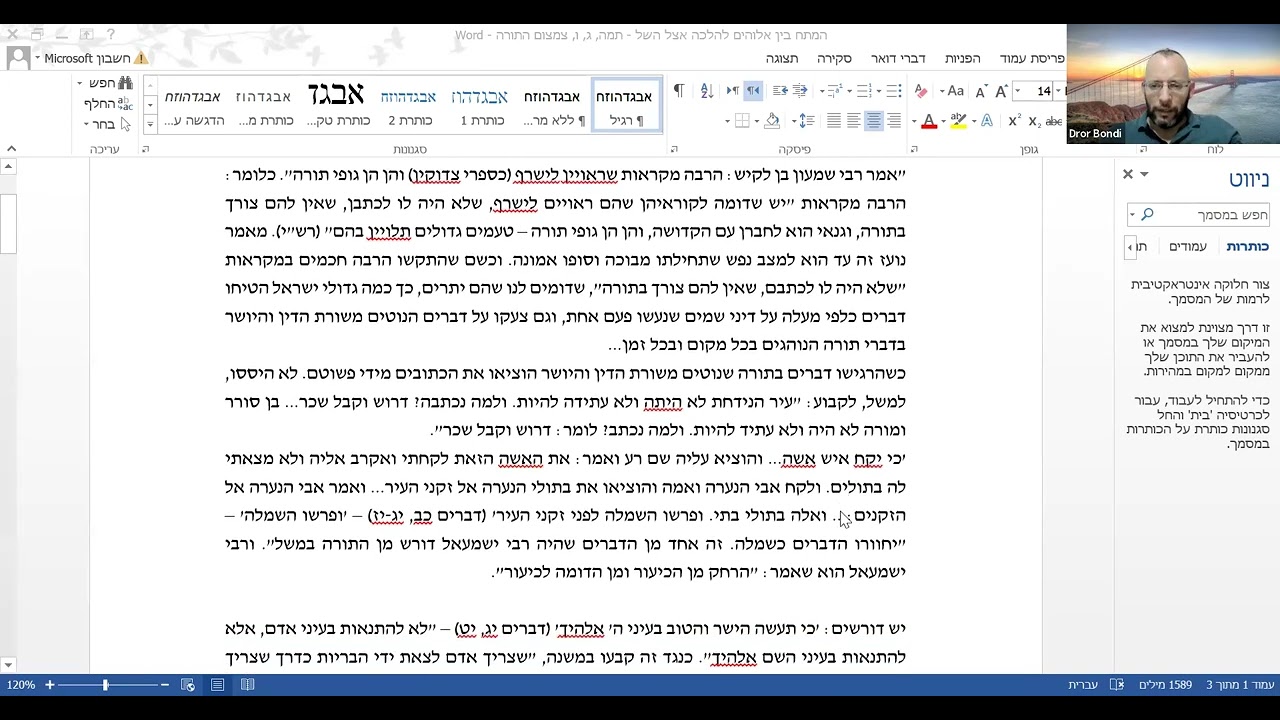Expand the styles gallery more arrow

pyautogui.click(x=150, y=125)
